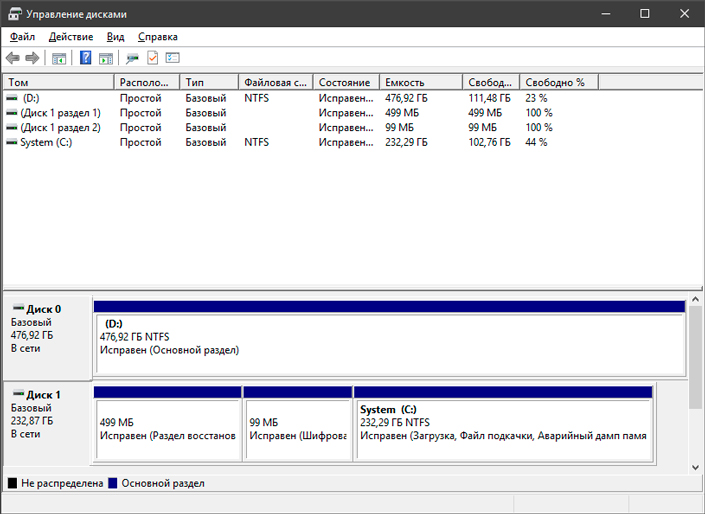The width and height of the screenshot is (705, 514).
Task: Click the 102,76 ГБ free space cell
Action: pos(490,143)
